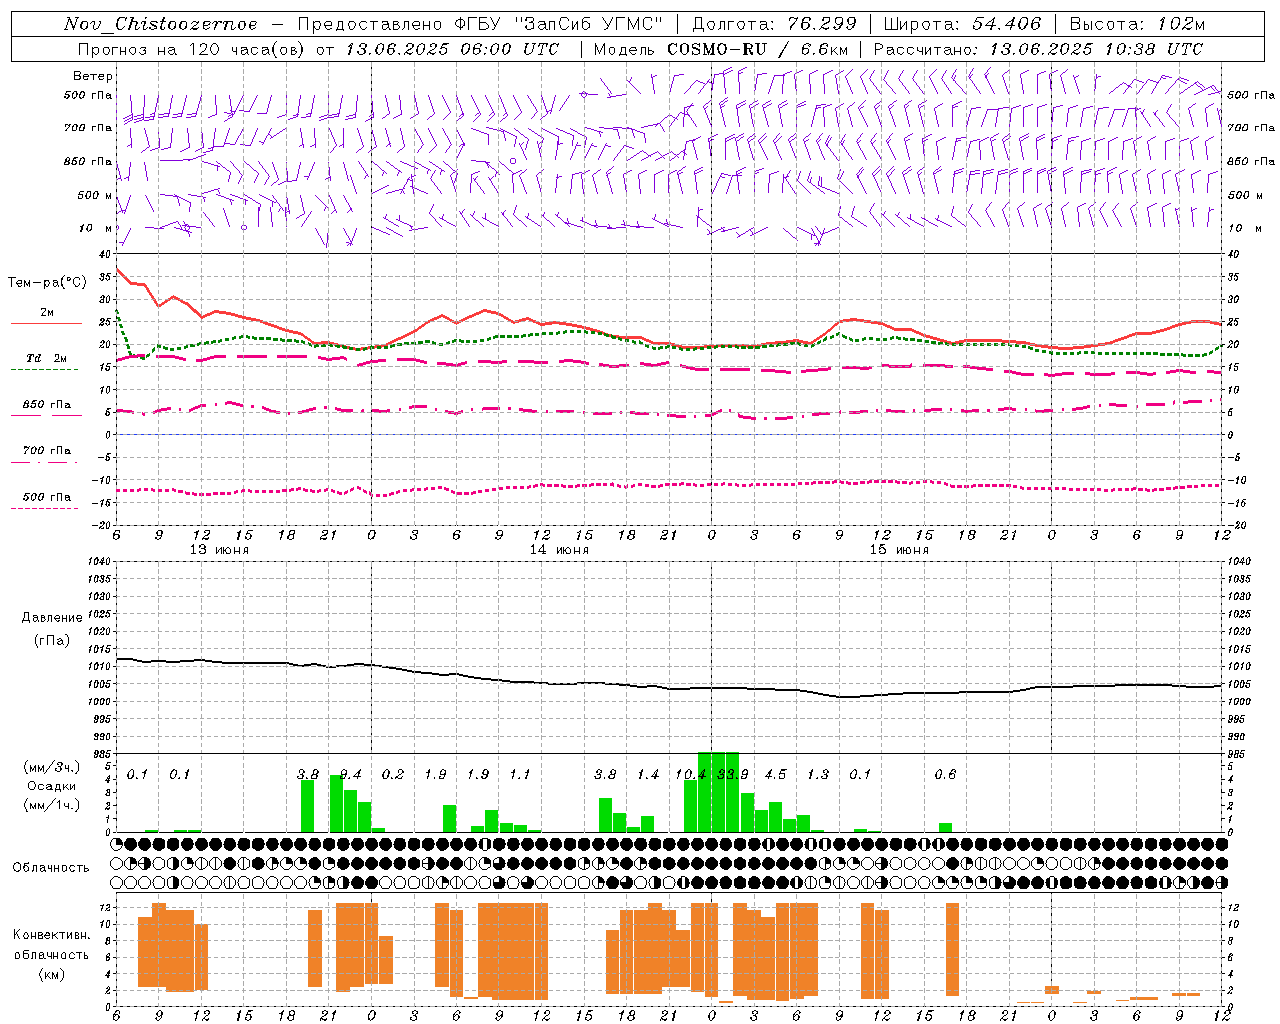
Task: Click the Ветер panel label
Action: [x=92, y=76]
